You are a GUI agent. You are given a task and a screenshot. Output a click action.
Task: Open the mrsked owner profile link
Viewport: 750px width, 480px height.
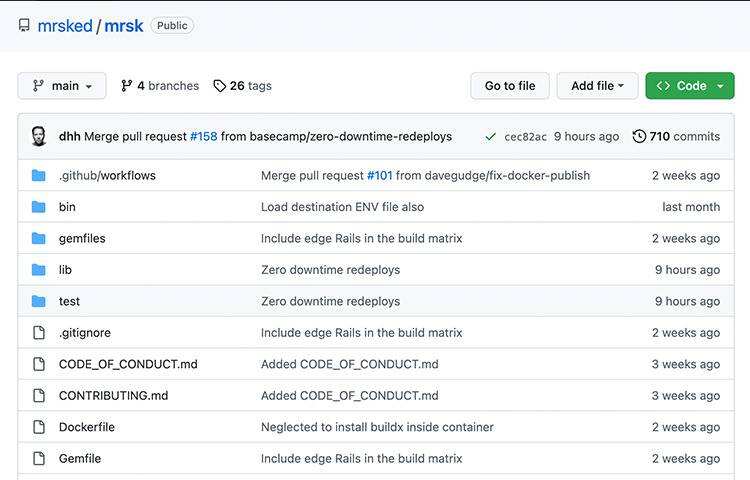[64, 26]
